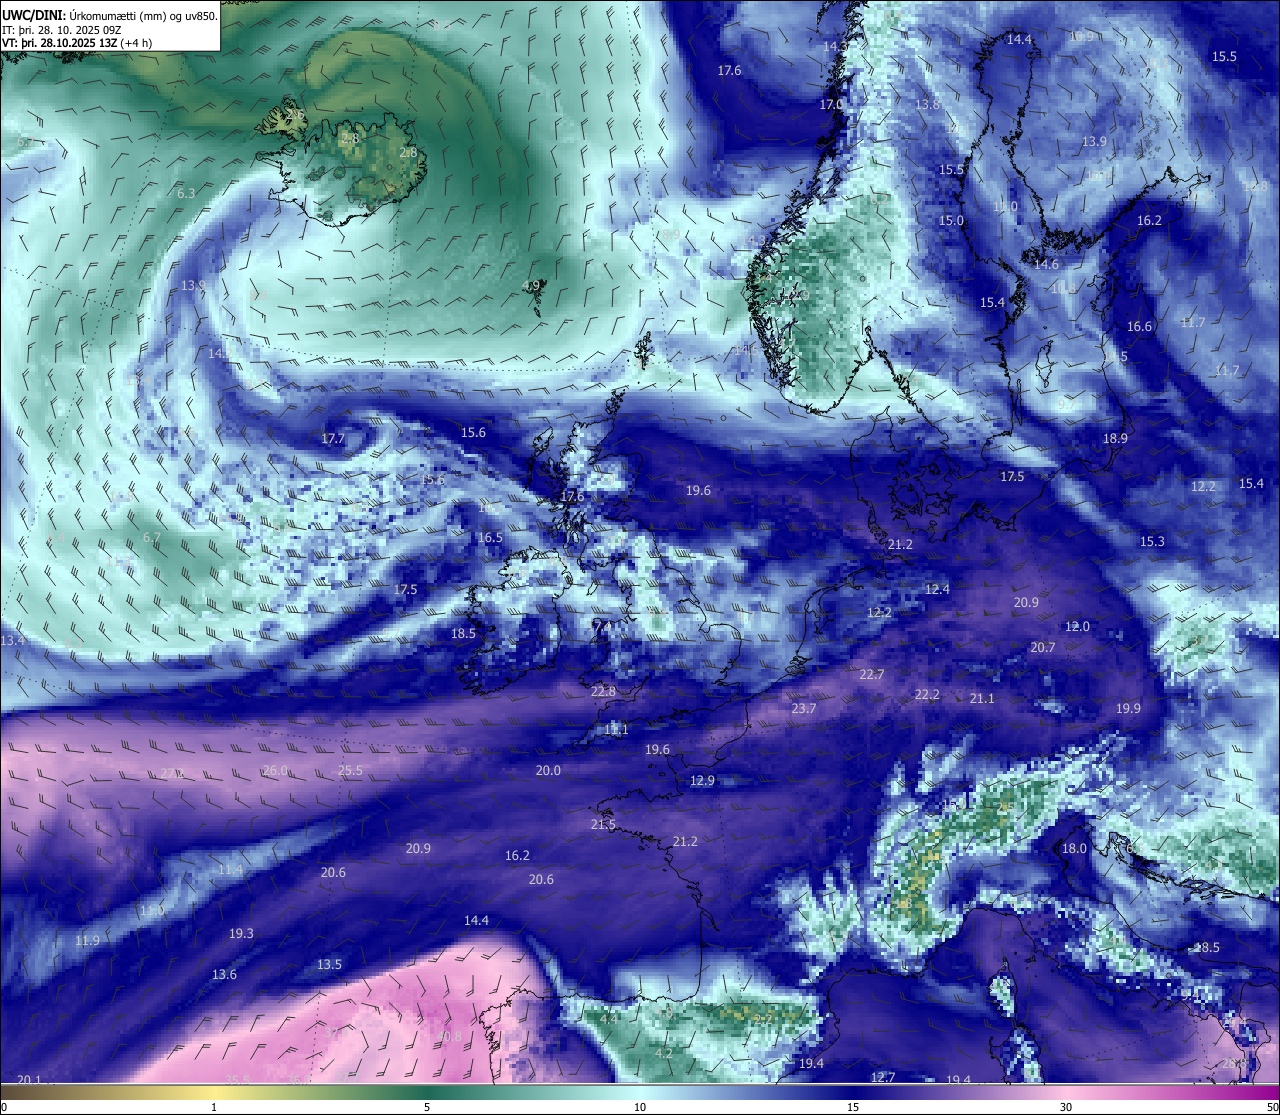Click the map value '4.2'

(663, 1053)
